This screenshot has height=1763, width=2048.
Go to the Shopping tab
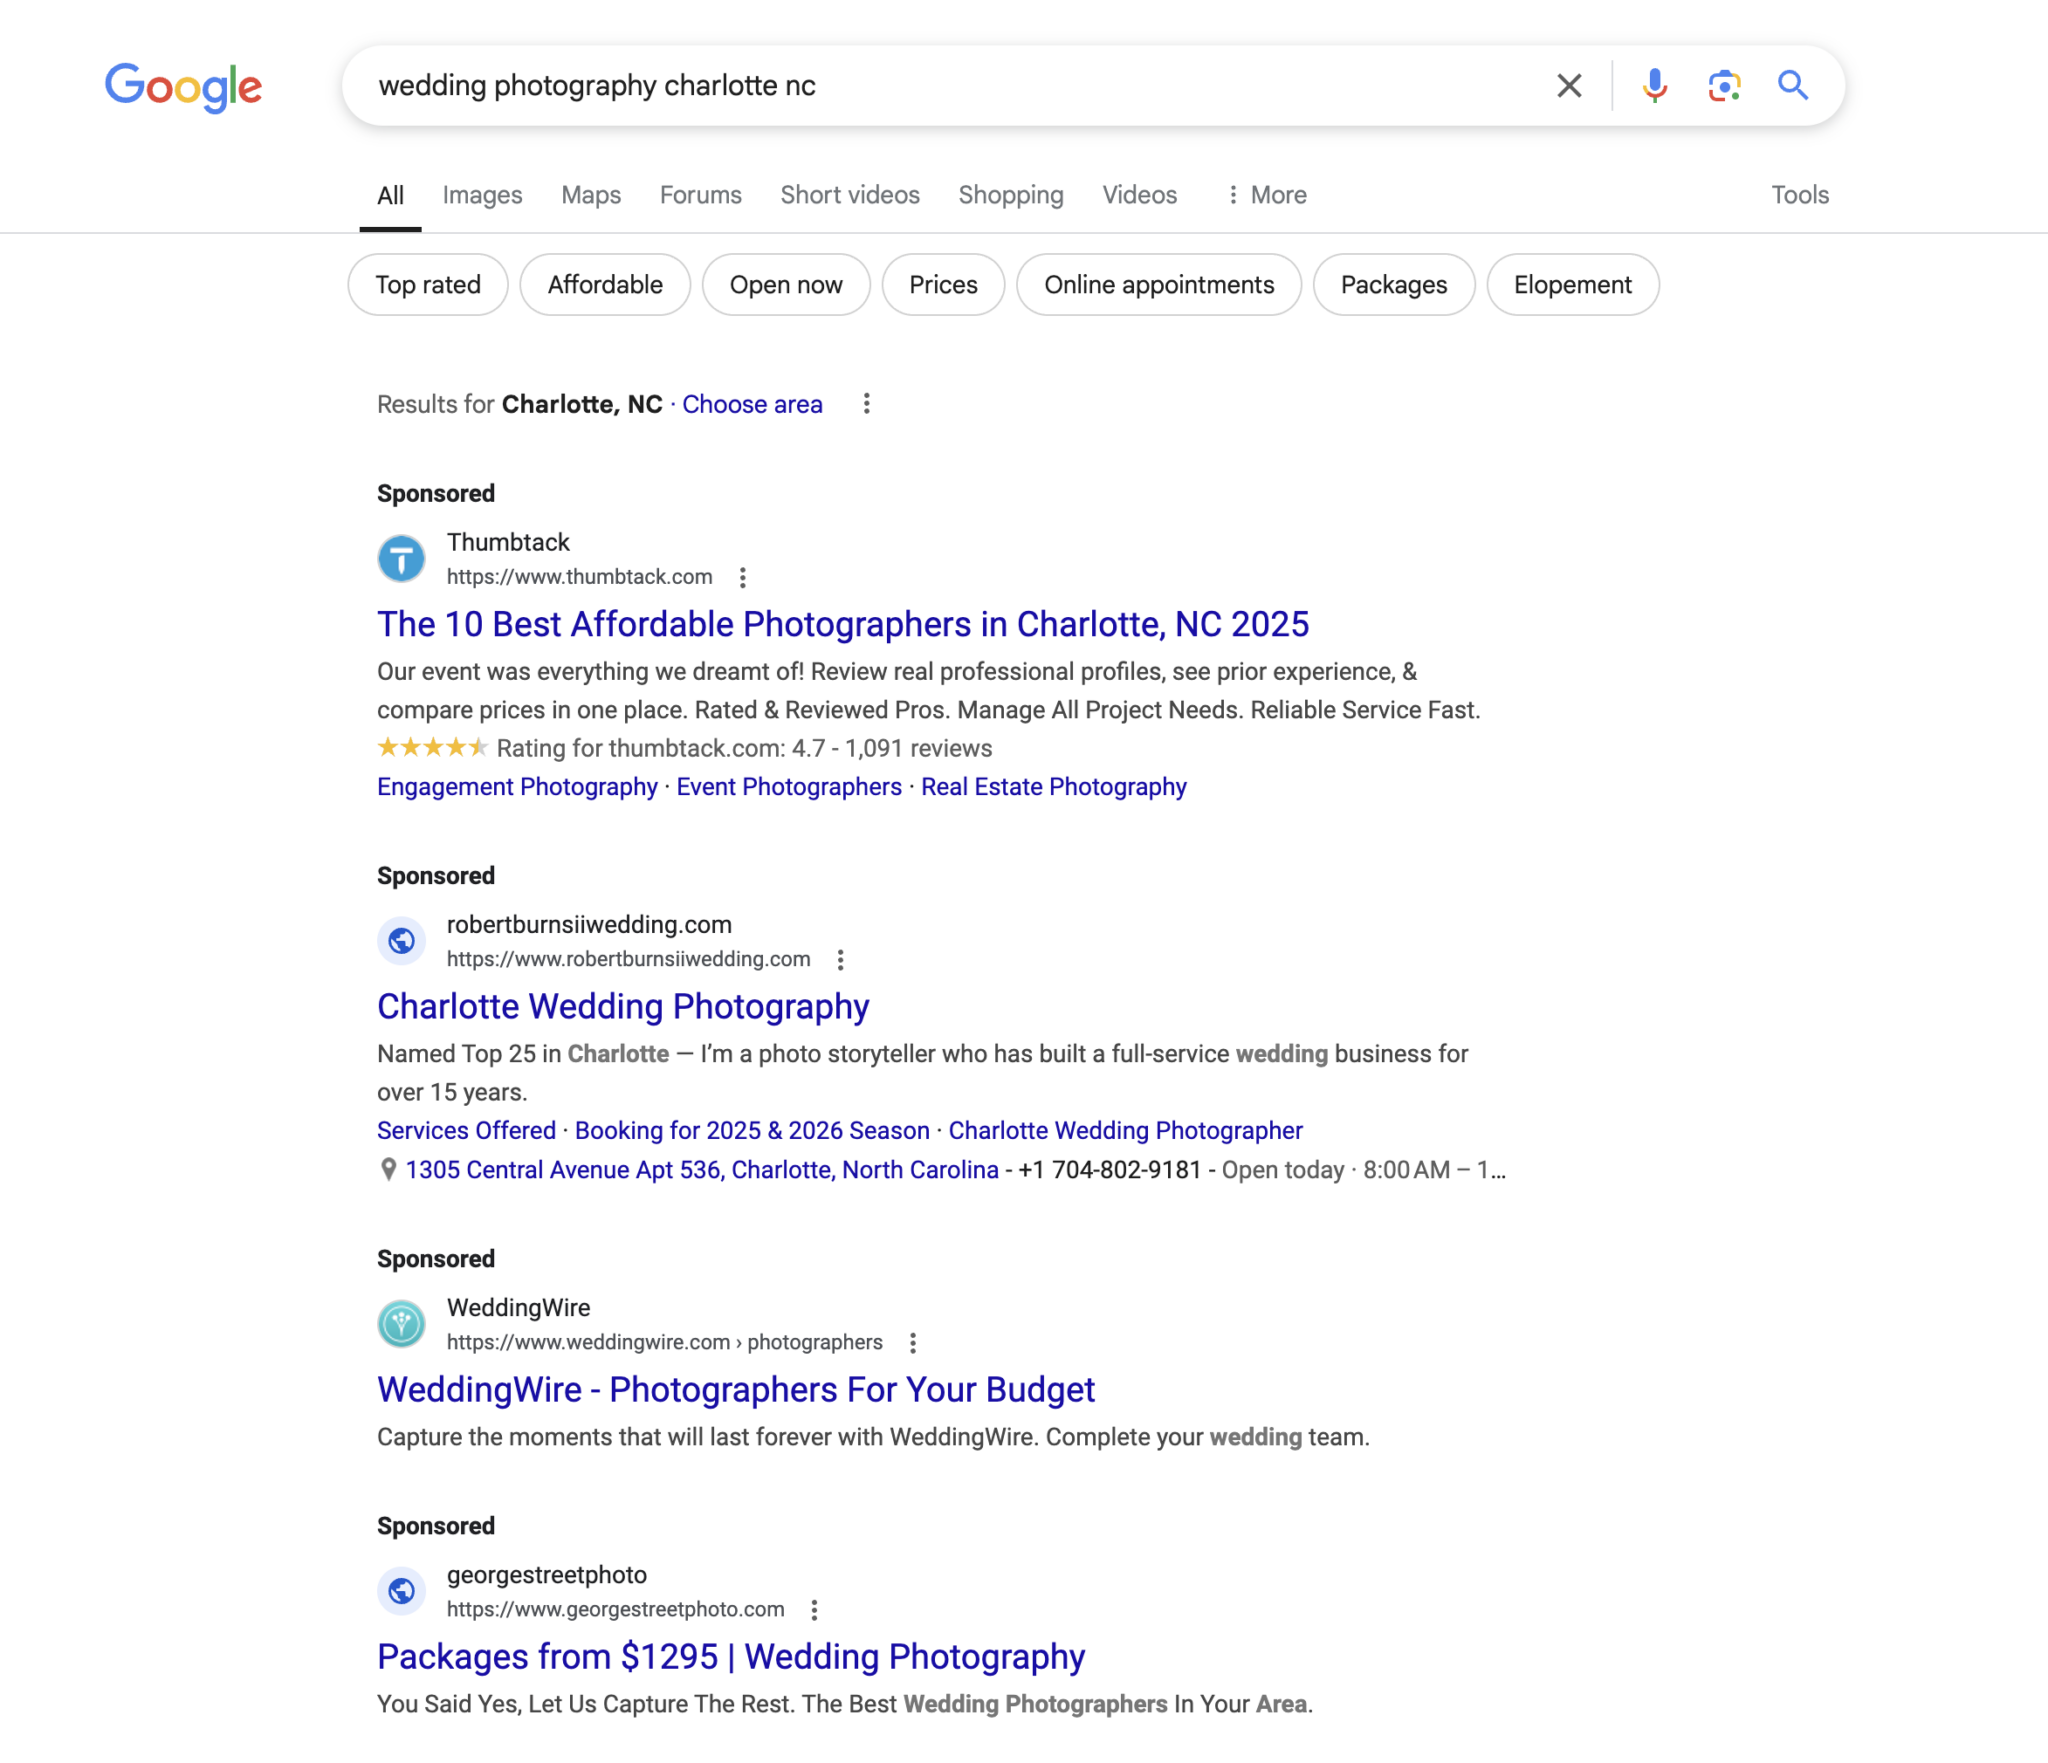click(x=1011, y=195)
